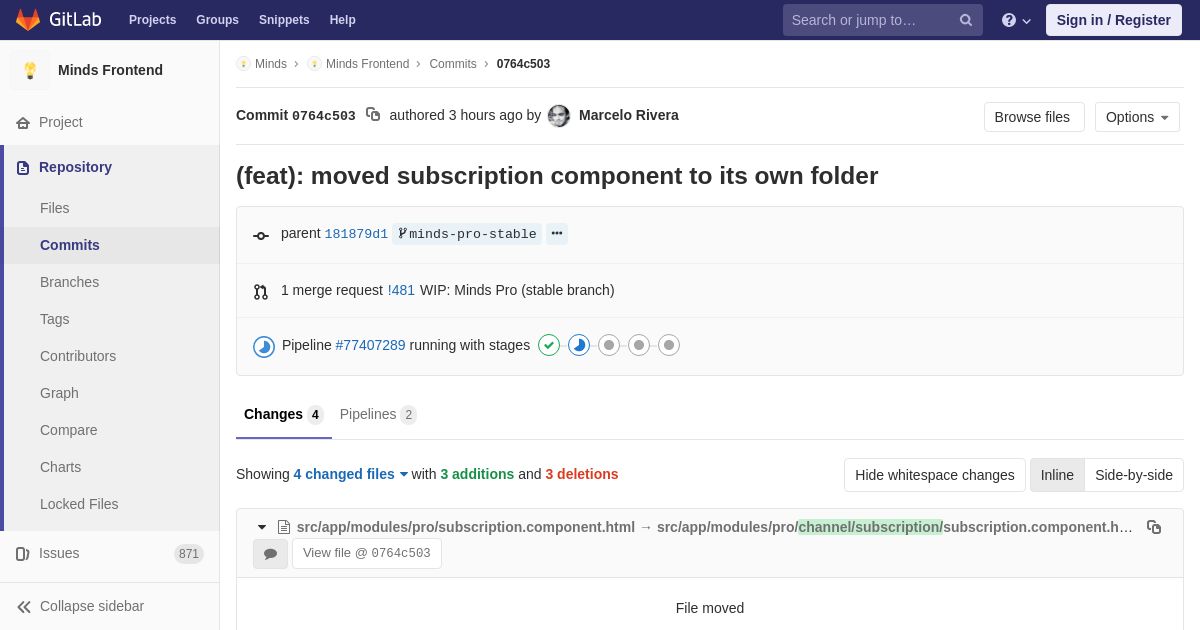Click the third pipeline stage icon

tap(609, 345)
